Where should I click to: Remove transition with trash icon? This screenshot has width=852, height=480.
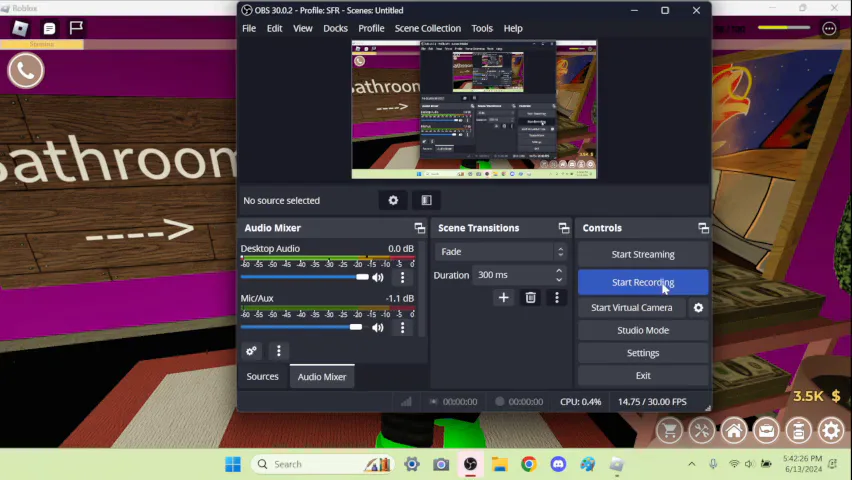[x=530, y=297]
